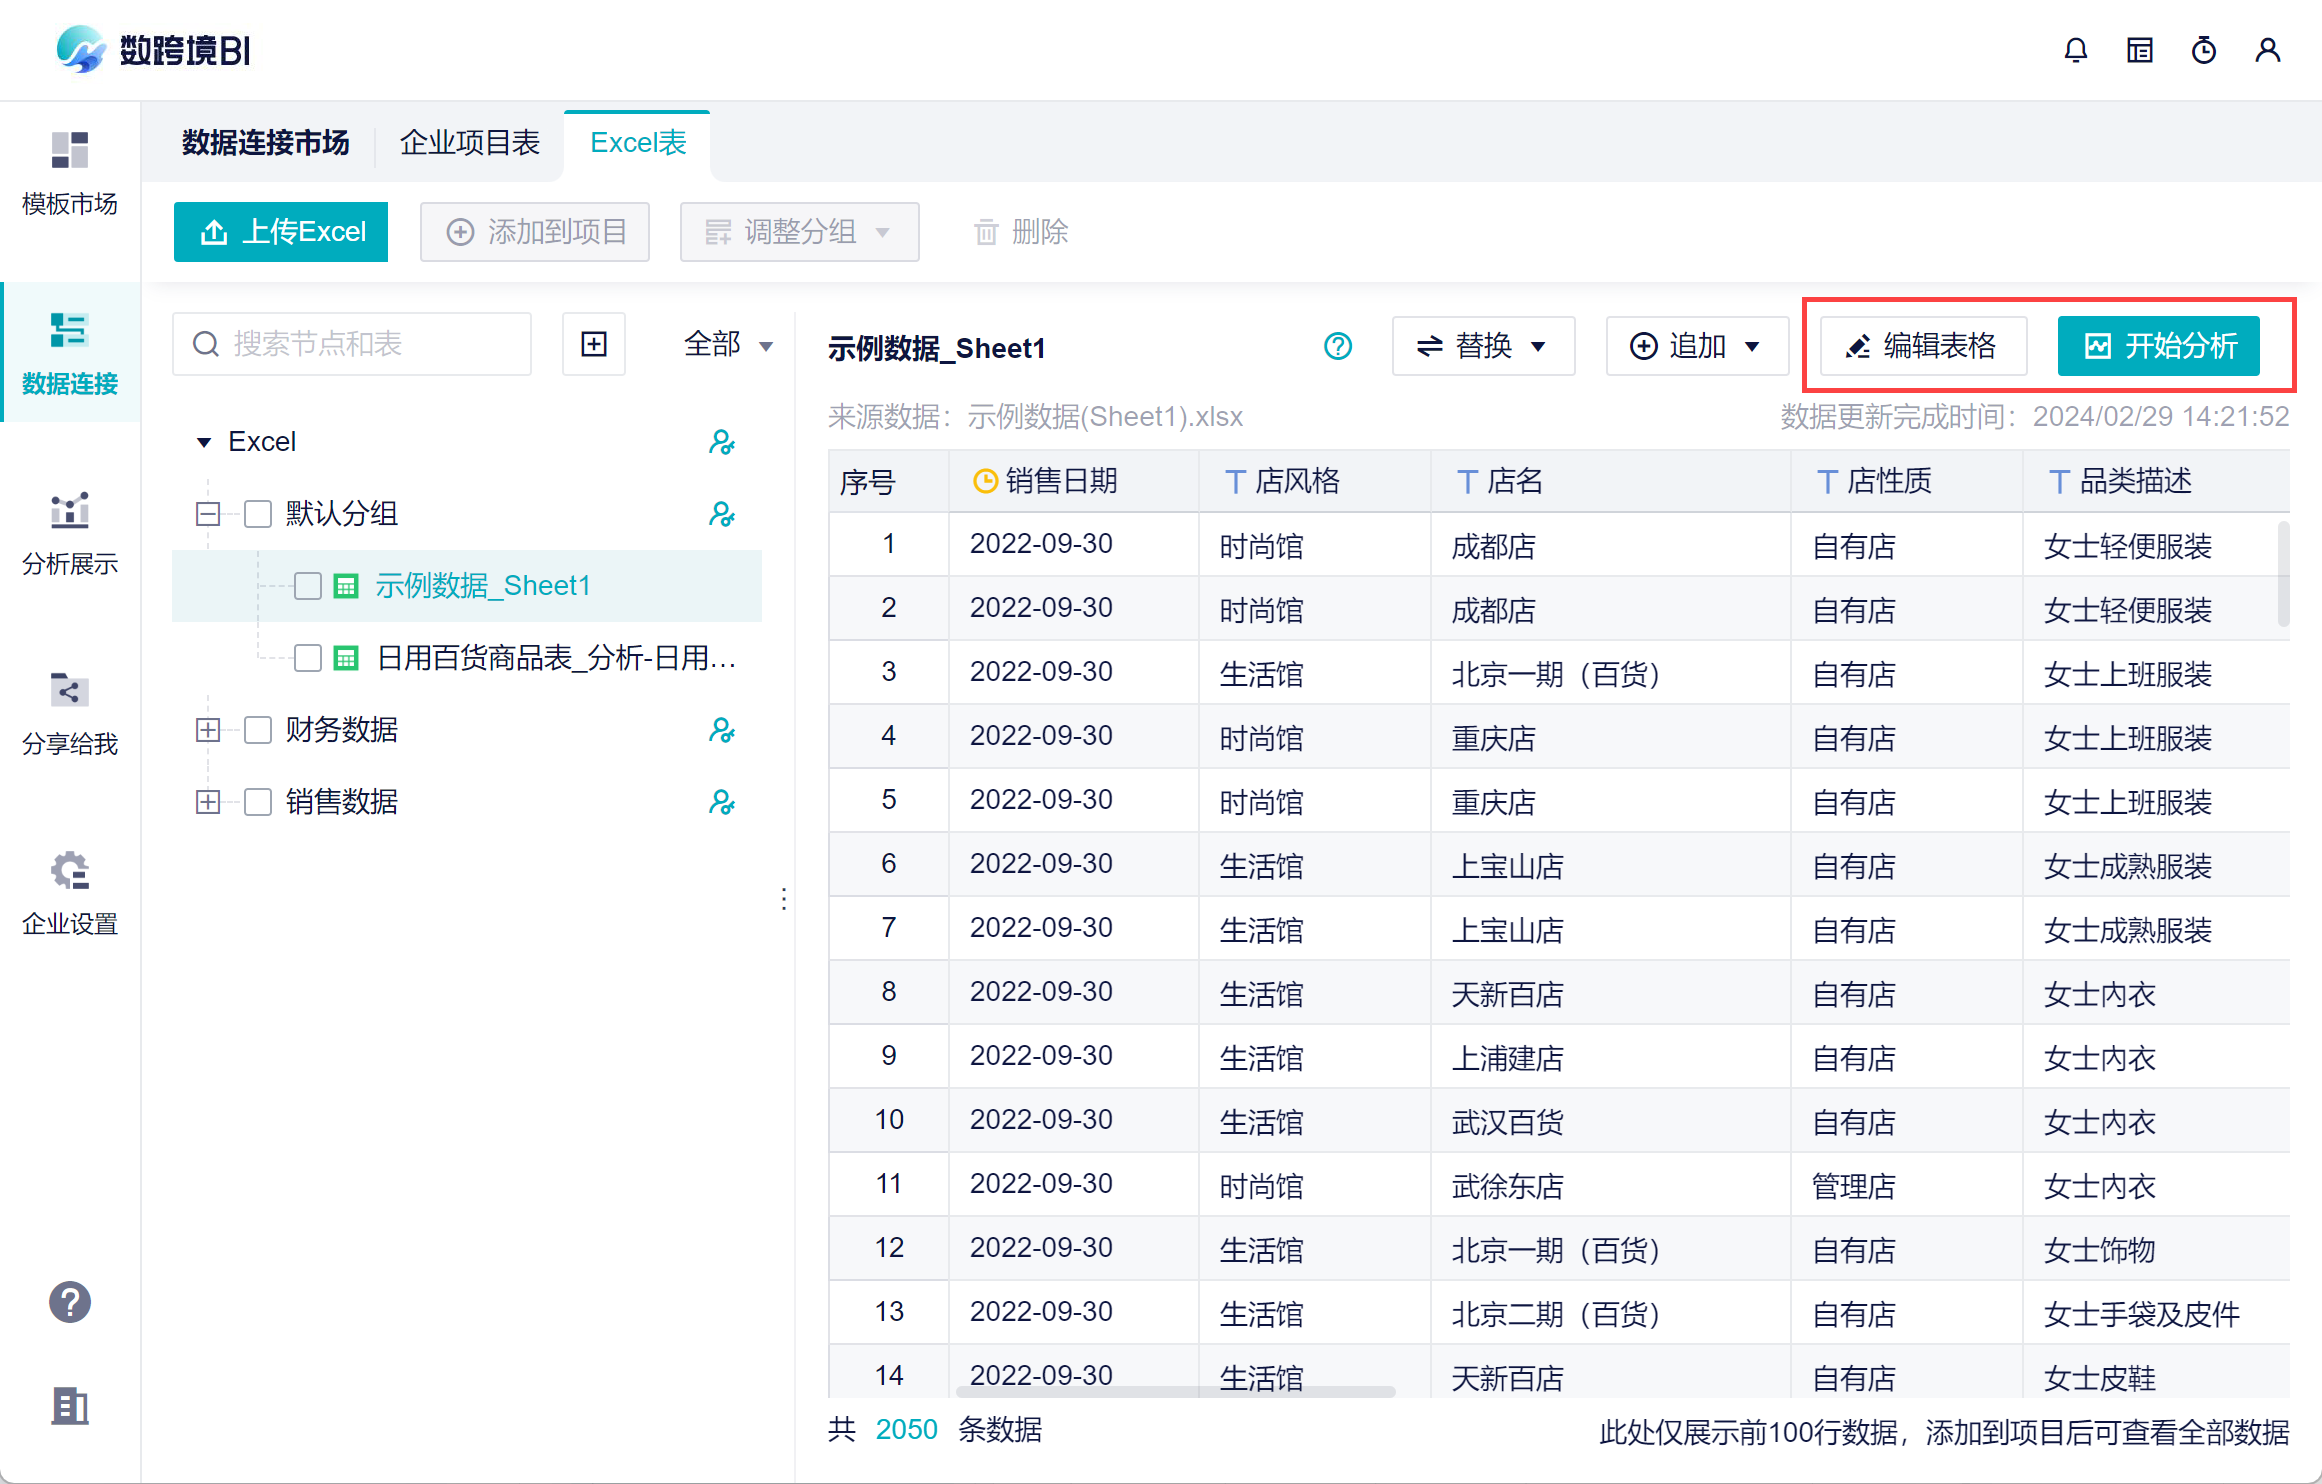The height and width of the screenshot is (1484, 2322).
Task: Click the 开始分析 button
Action: (2158, 346)
